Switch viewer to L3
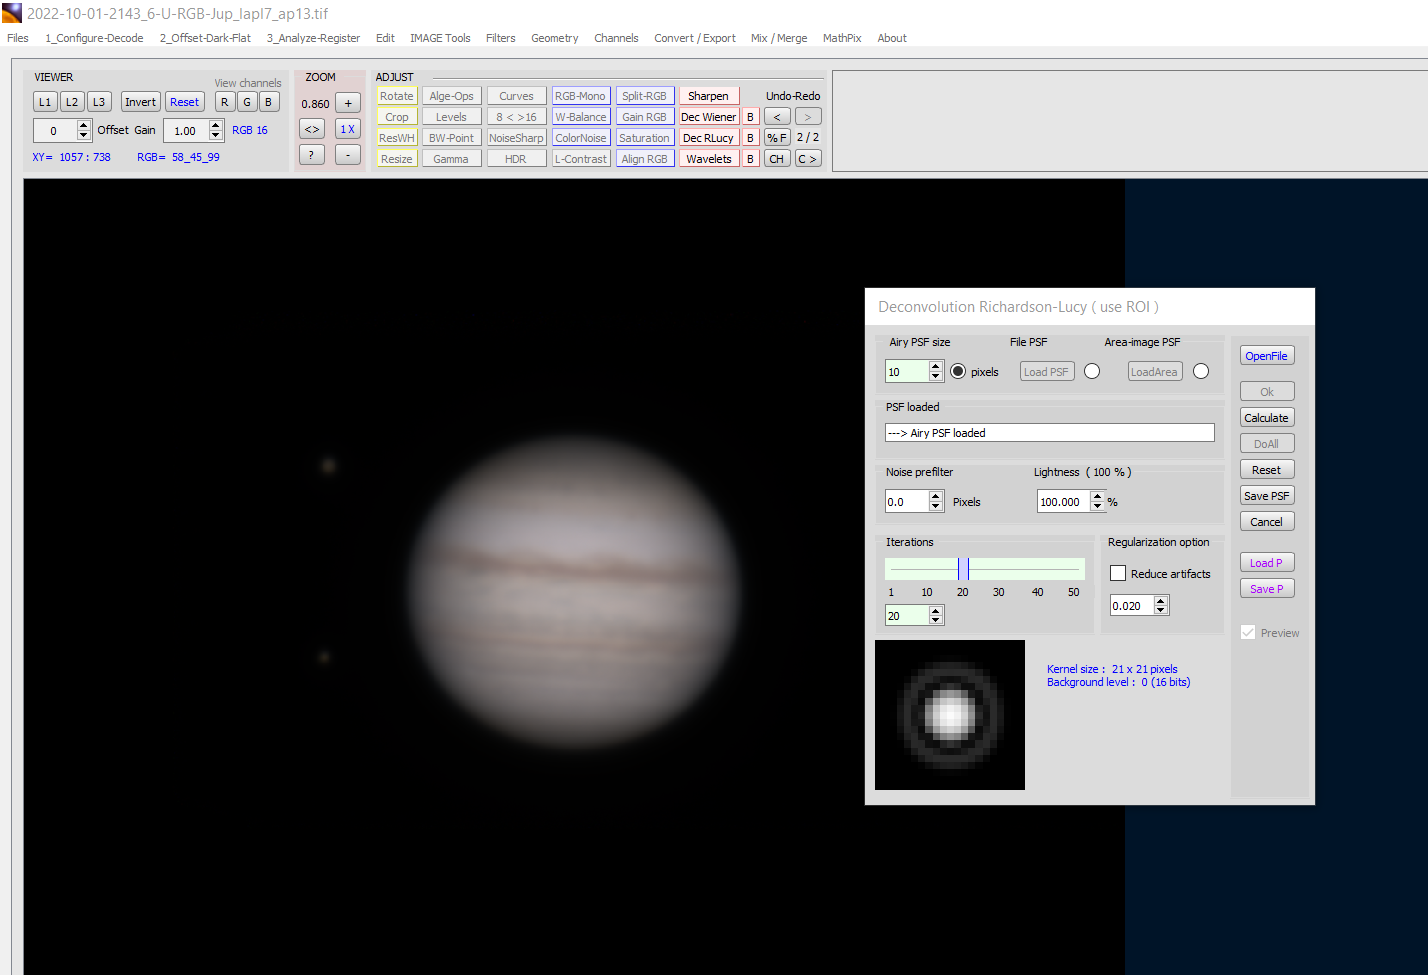Viewport: 1428px width, 975px height. [x=99, y=102]
